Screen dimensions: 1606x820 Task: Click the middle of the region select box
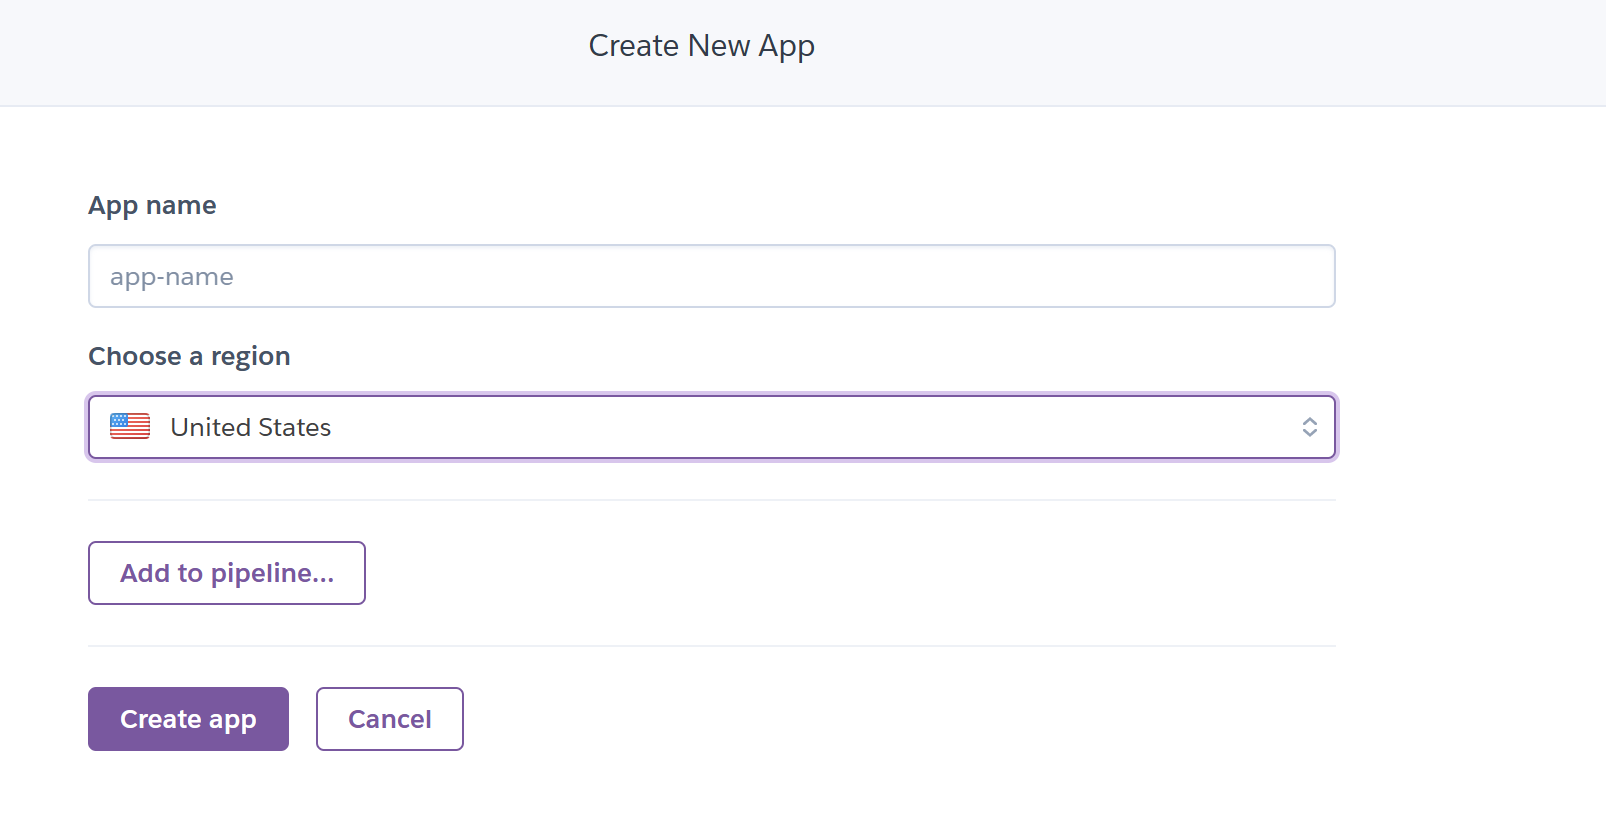[x=711, y=427]
